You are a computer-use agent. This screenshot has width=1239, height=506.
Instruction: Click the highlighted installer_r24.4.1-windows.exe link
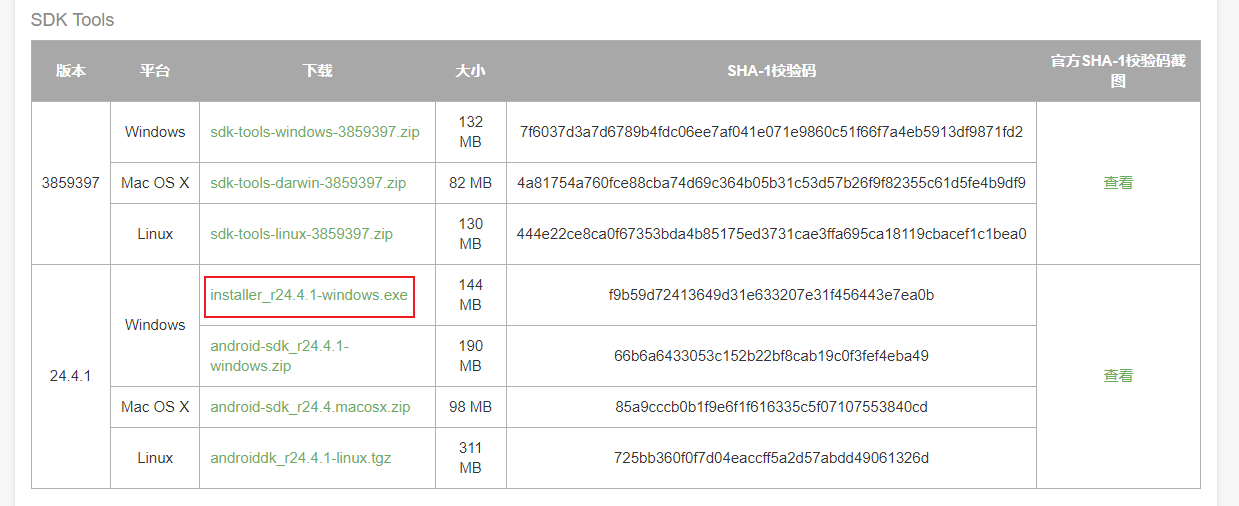309,295
